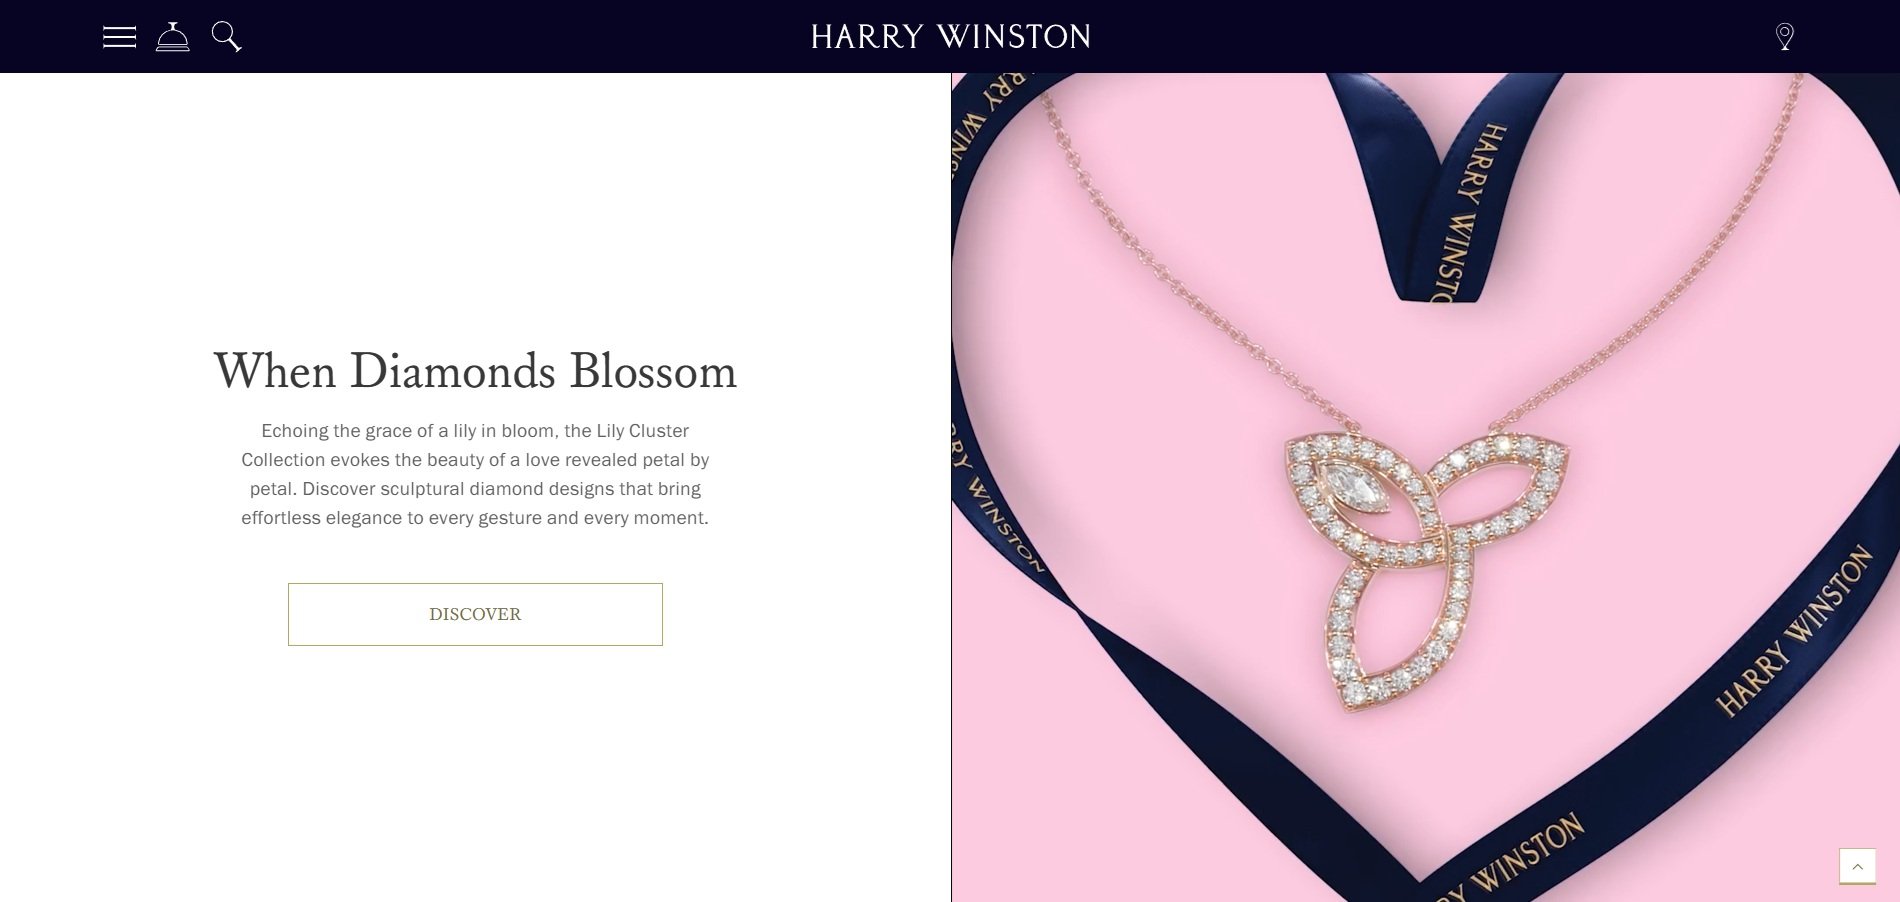The height and width of the screenshot is (902, 1900).
Task: Select the 'When Diamonds Blossom' heading
Action: point(475,371)
